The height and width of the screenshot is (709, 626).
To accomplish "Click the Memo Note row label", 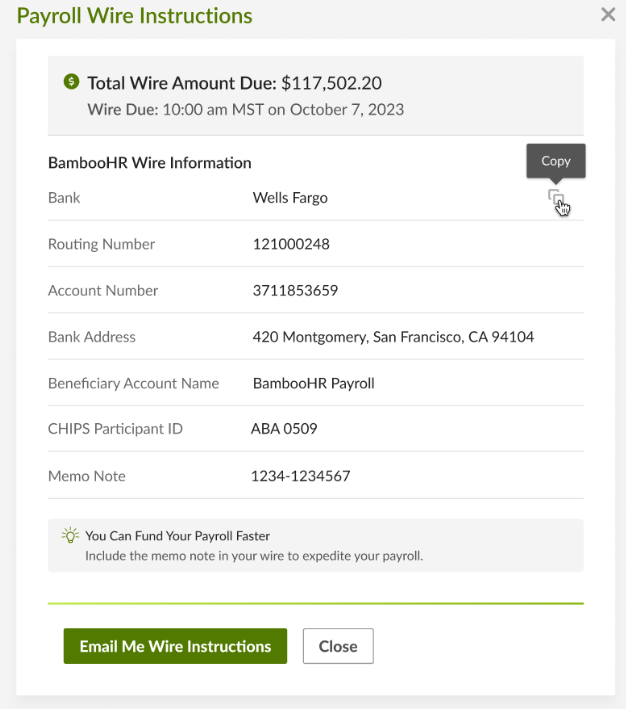I will (x=87, y=476).
